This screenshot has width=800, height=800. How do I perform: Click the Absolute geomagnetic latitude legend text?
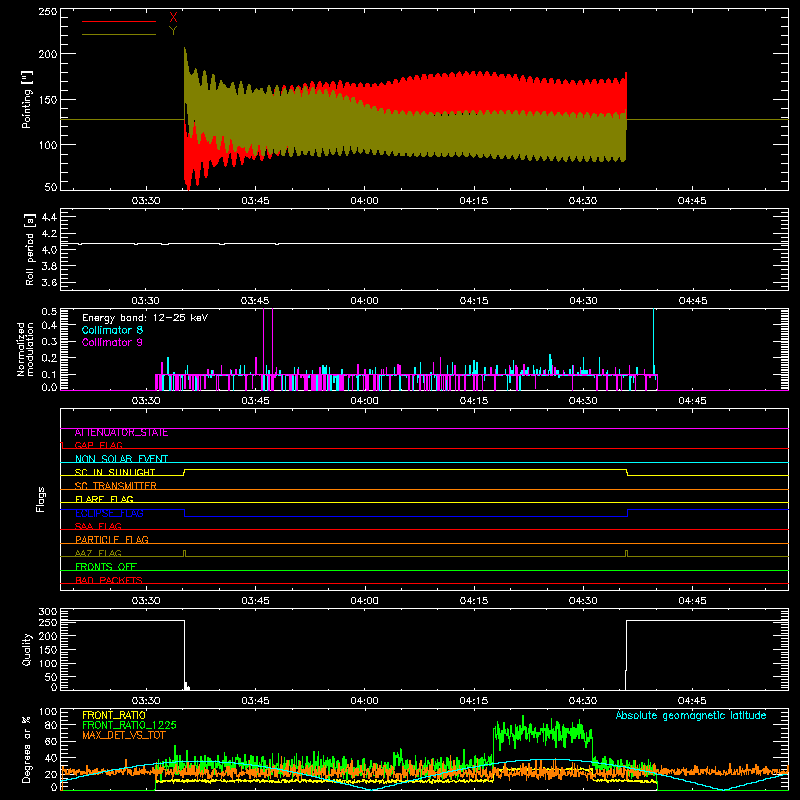(x=691, y=716)
